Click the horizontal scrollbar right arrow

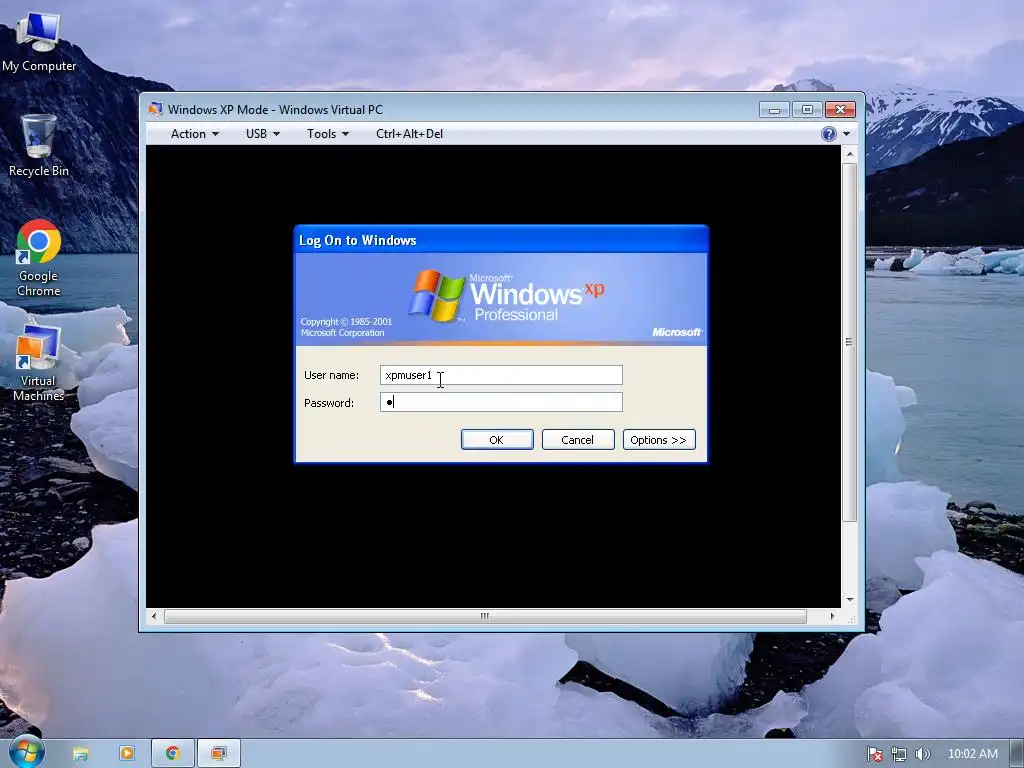tap(832, 616)
